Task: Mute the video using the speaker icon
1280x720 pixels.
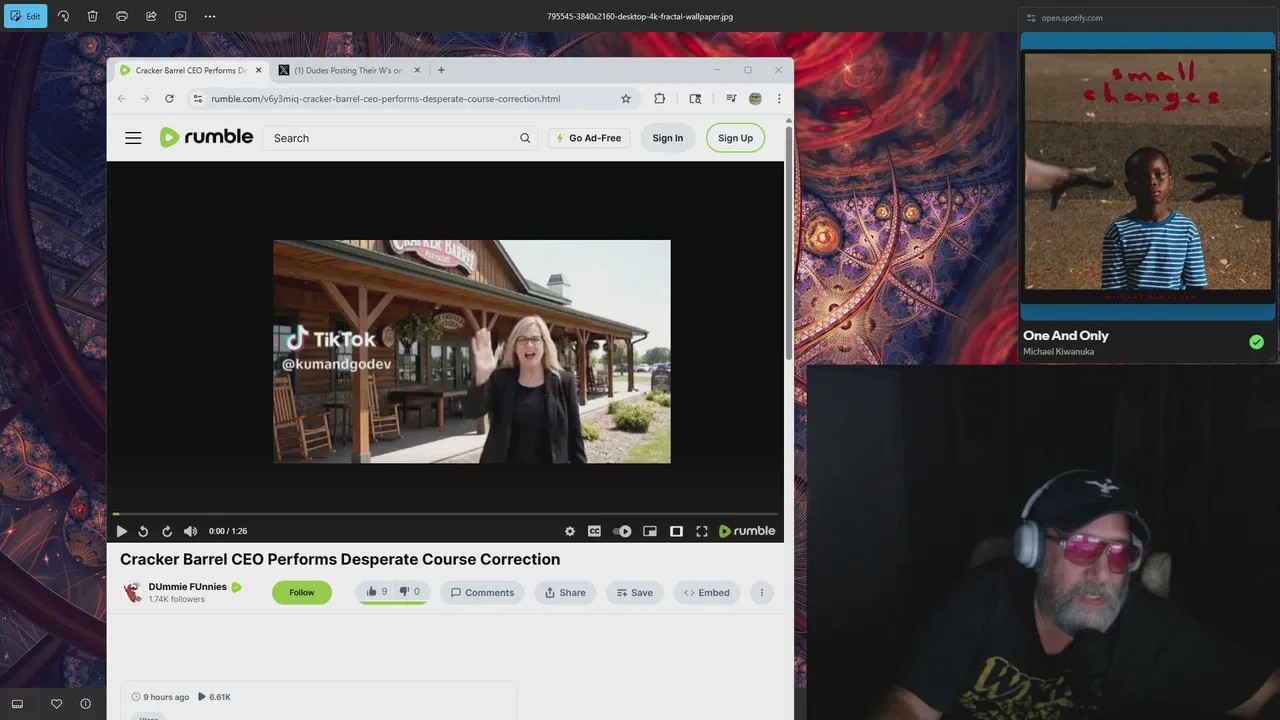Action: [x=190, y=531]
